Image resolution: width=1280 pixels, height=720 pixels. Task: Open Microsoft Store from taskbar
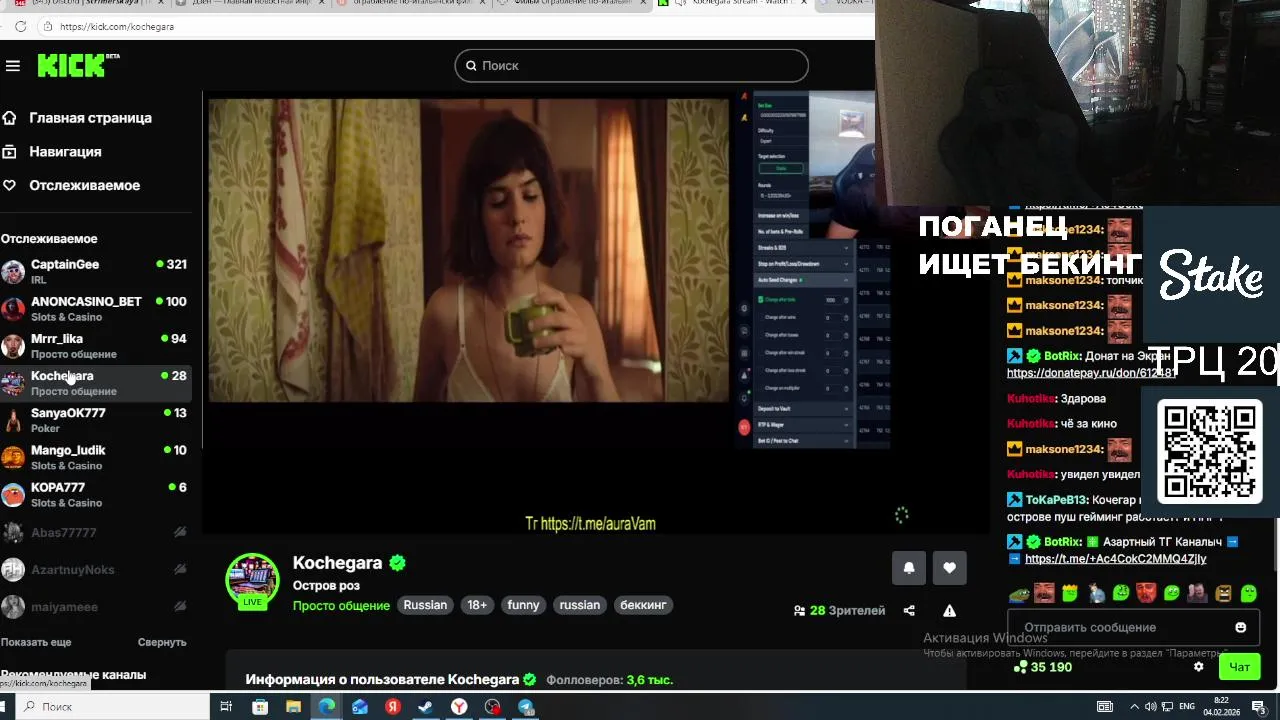[x=260, y=707]
